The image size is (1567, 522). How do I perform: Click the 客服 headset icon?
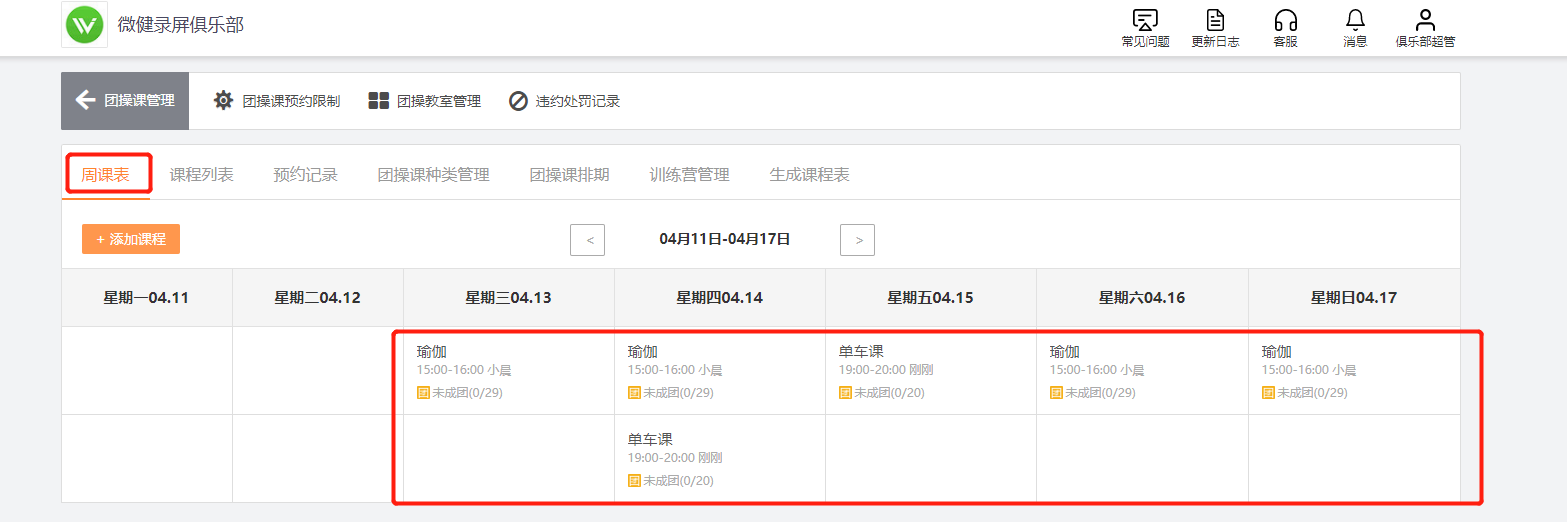(x=1285, y=20)
